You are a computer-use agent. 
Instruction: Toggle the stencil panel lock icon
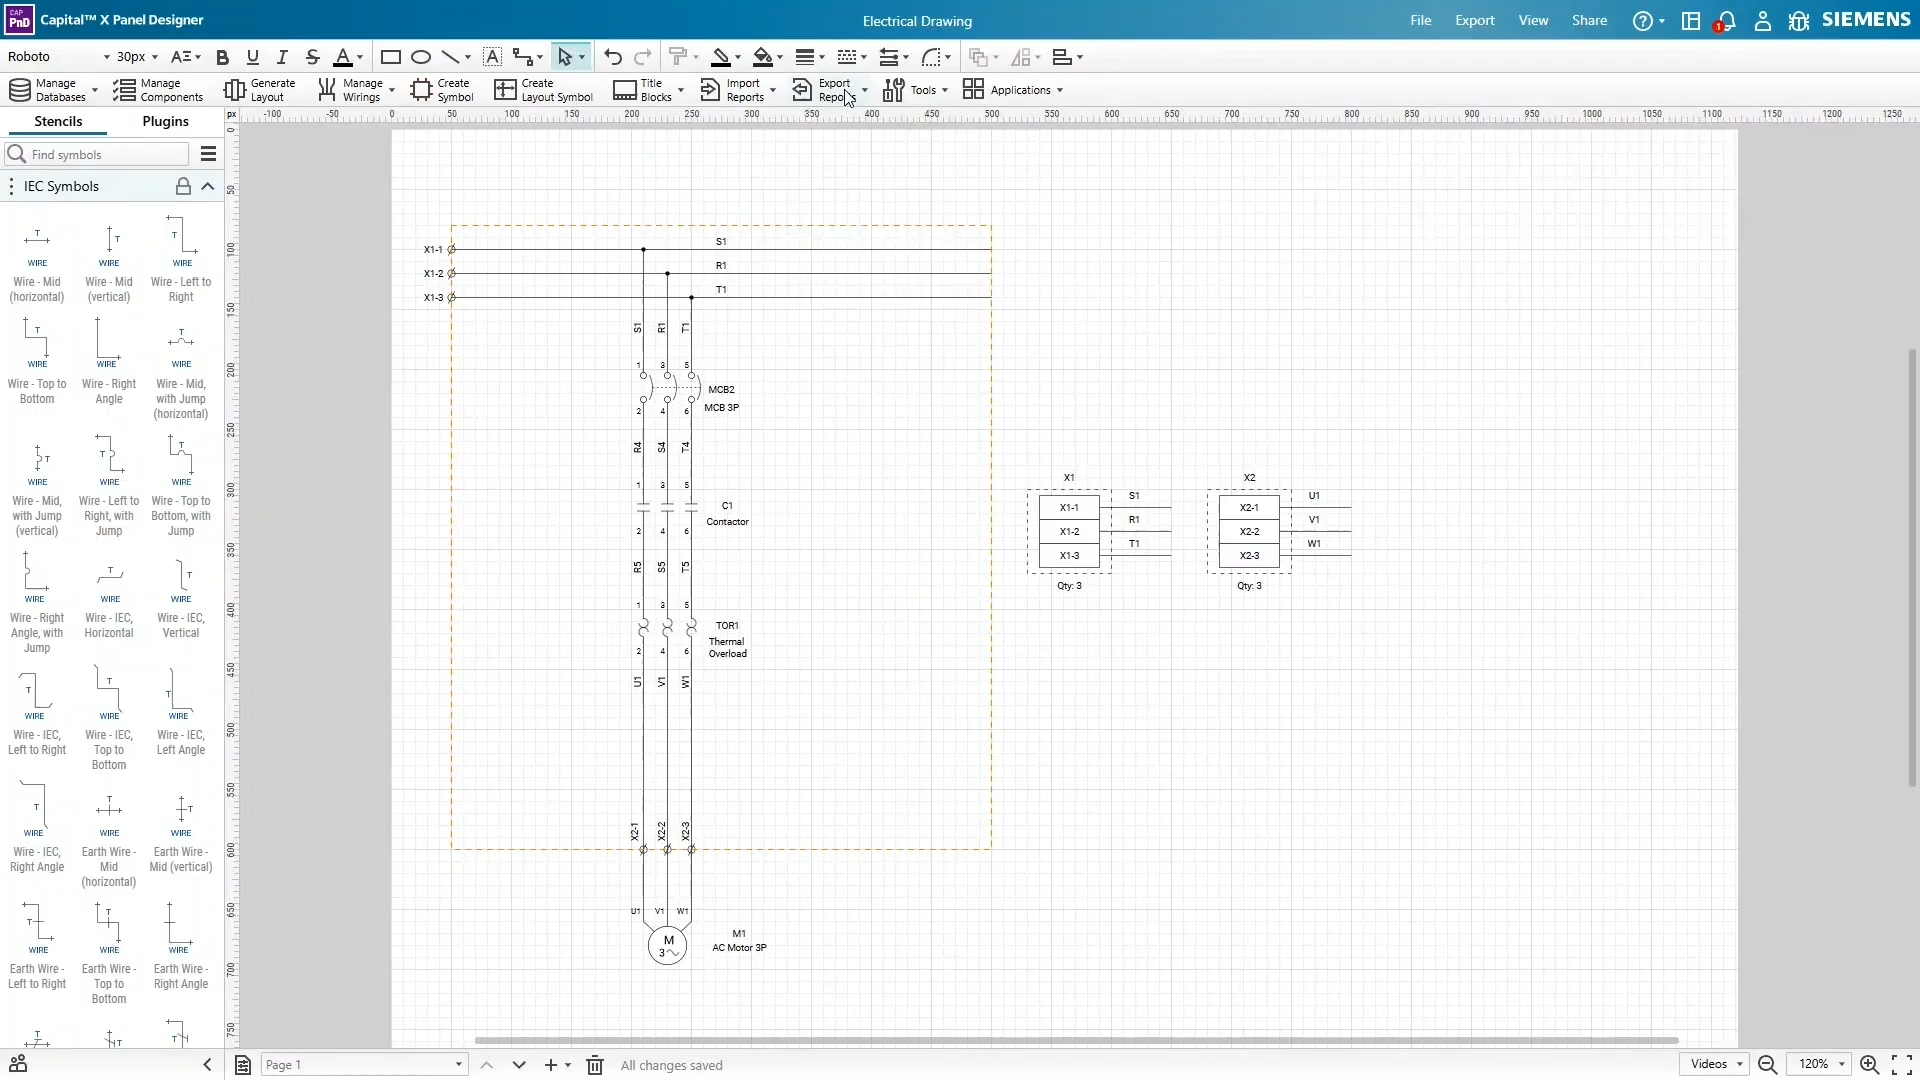click(183, 186)
